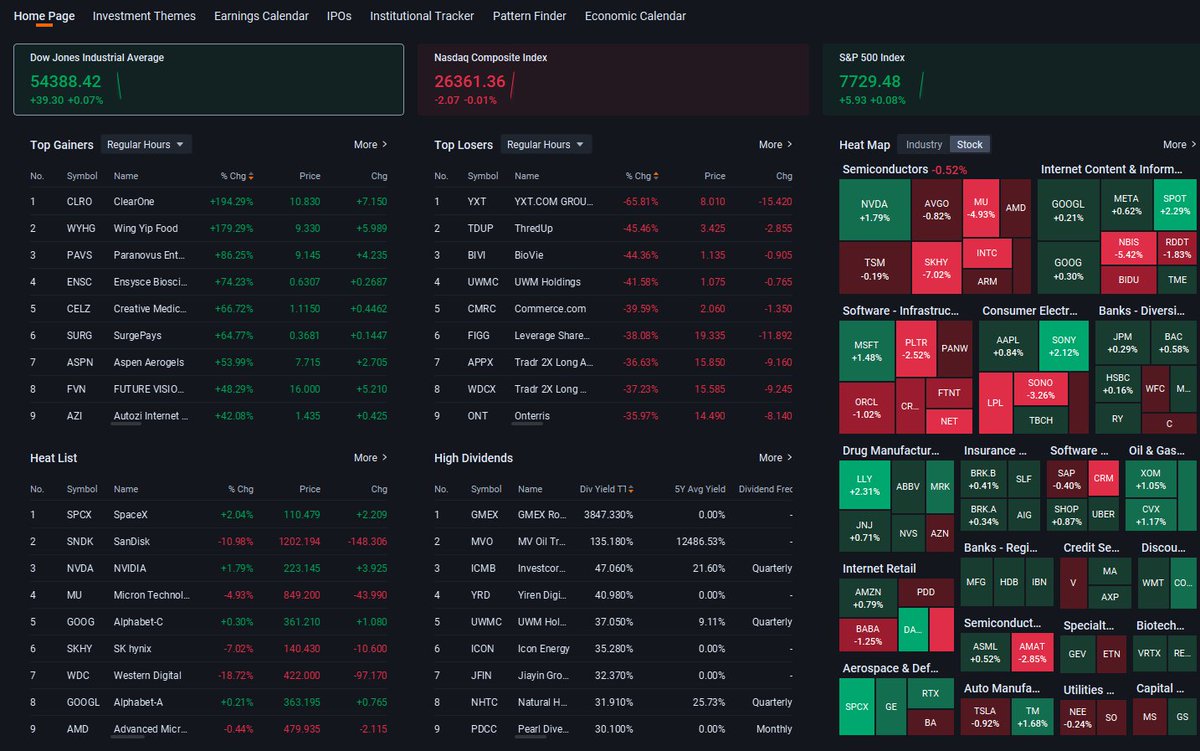Select the ASPN Aspen Aerogels row
The image size is (1200, 751).
coord(209,362)
